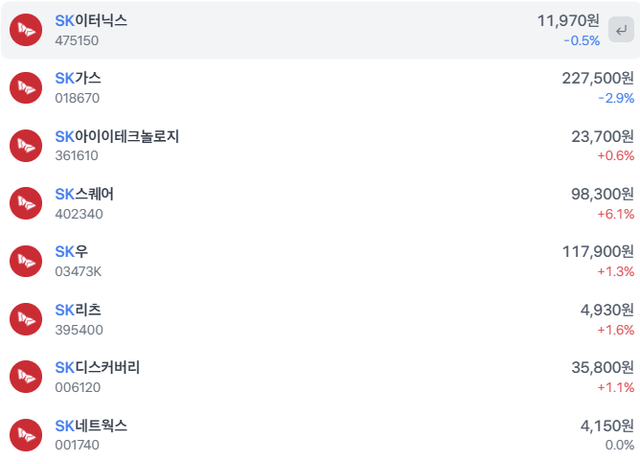Viewport: 640px width, 464px height.
Task: Click the SK우 logo icon
Action: (25, 261)
